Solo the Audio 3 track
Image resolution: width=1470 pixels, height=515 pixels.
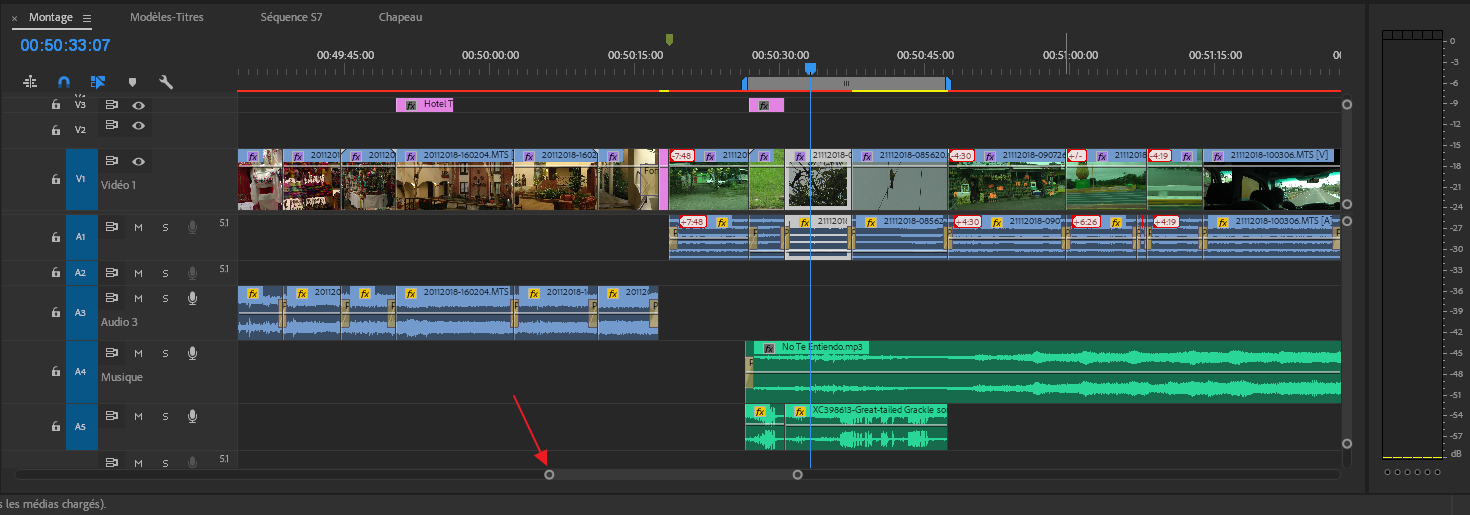pos(165,297)
